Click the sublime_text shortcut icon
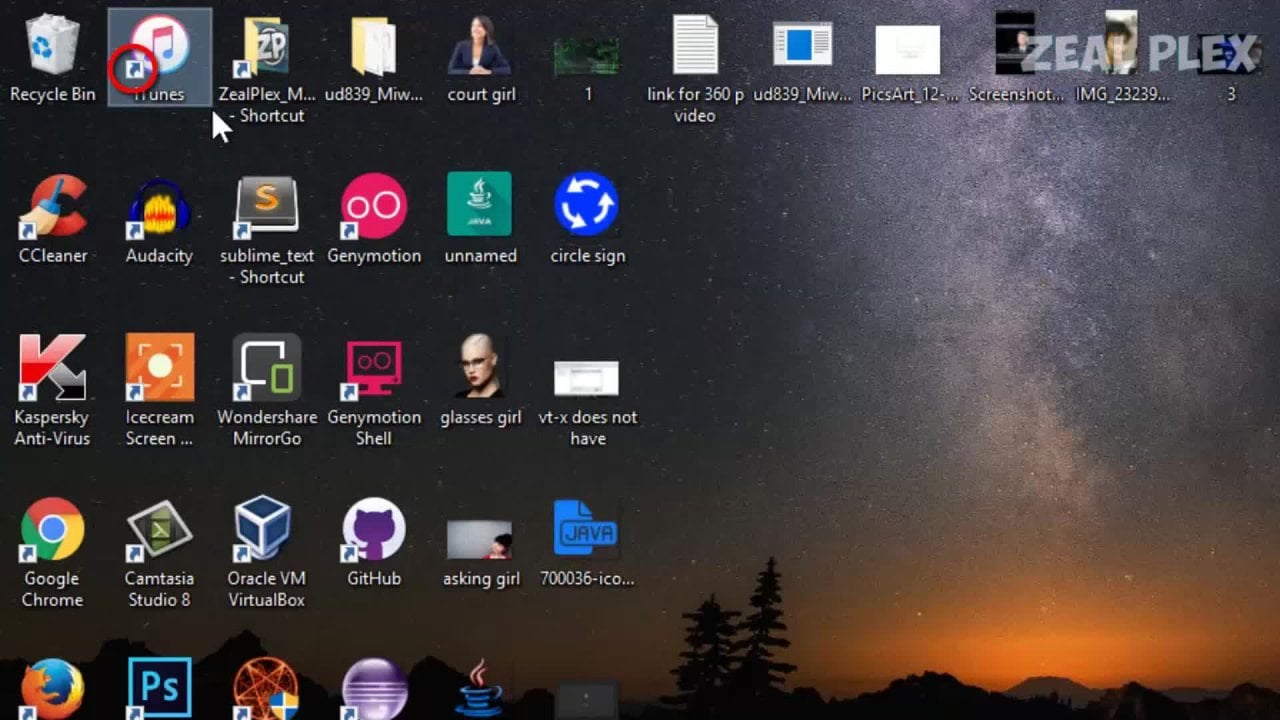Image resolution: width=1280 pixels, height=720 pixels. pyautogui.click(x=266, y=206)
